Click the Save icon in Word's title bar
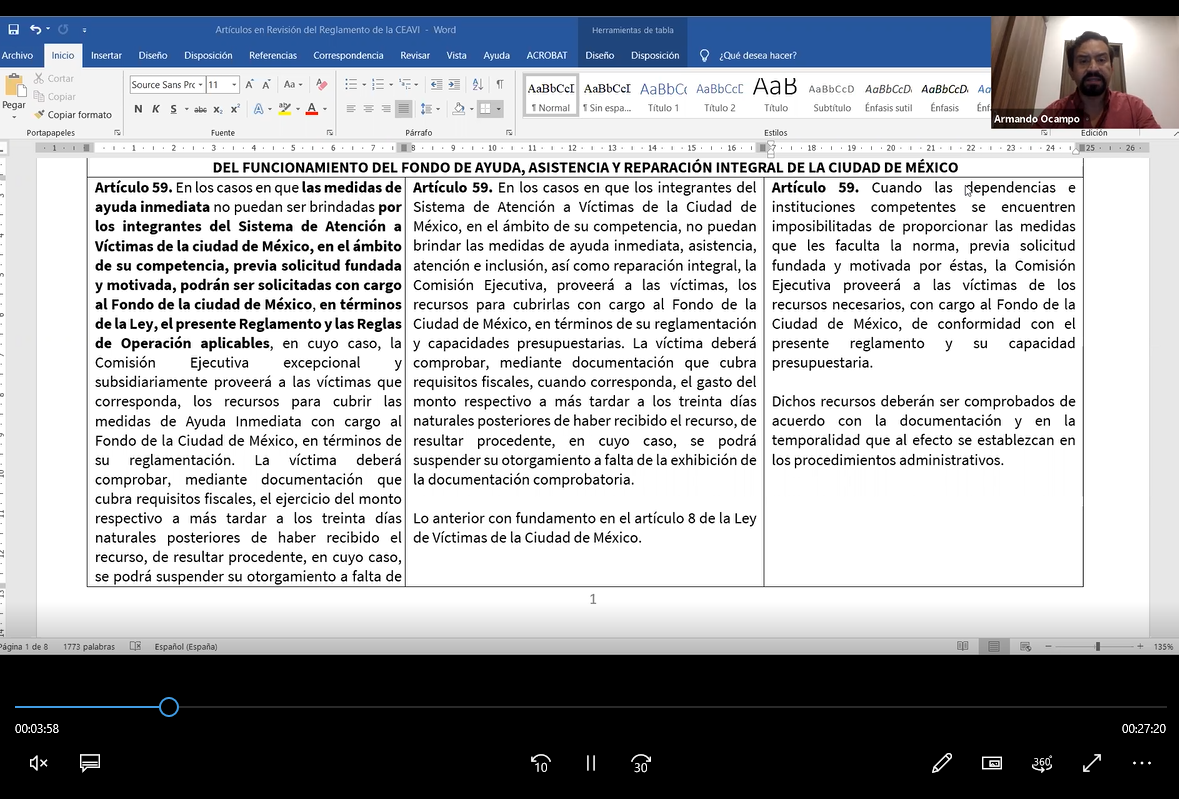Image resolution: width=1179 pixels, height=799 pixels. (x=14, y=30)
